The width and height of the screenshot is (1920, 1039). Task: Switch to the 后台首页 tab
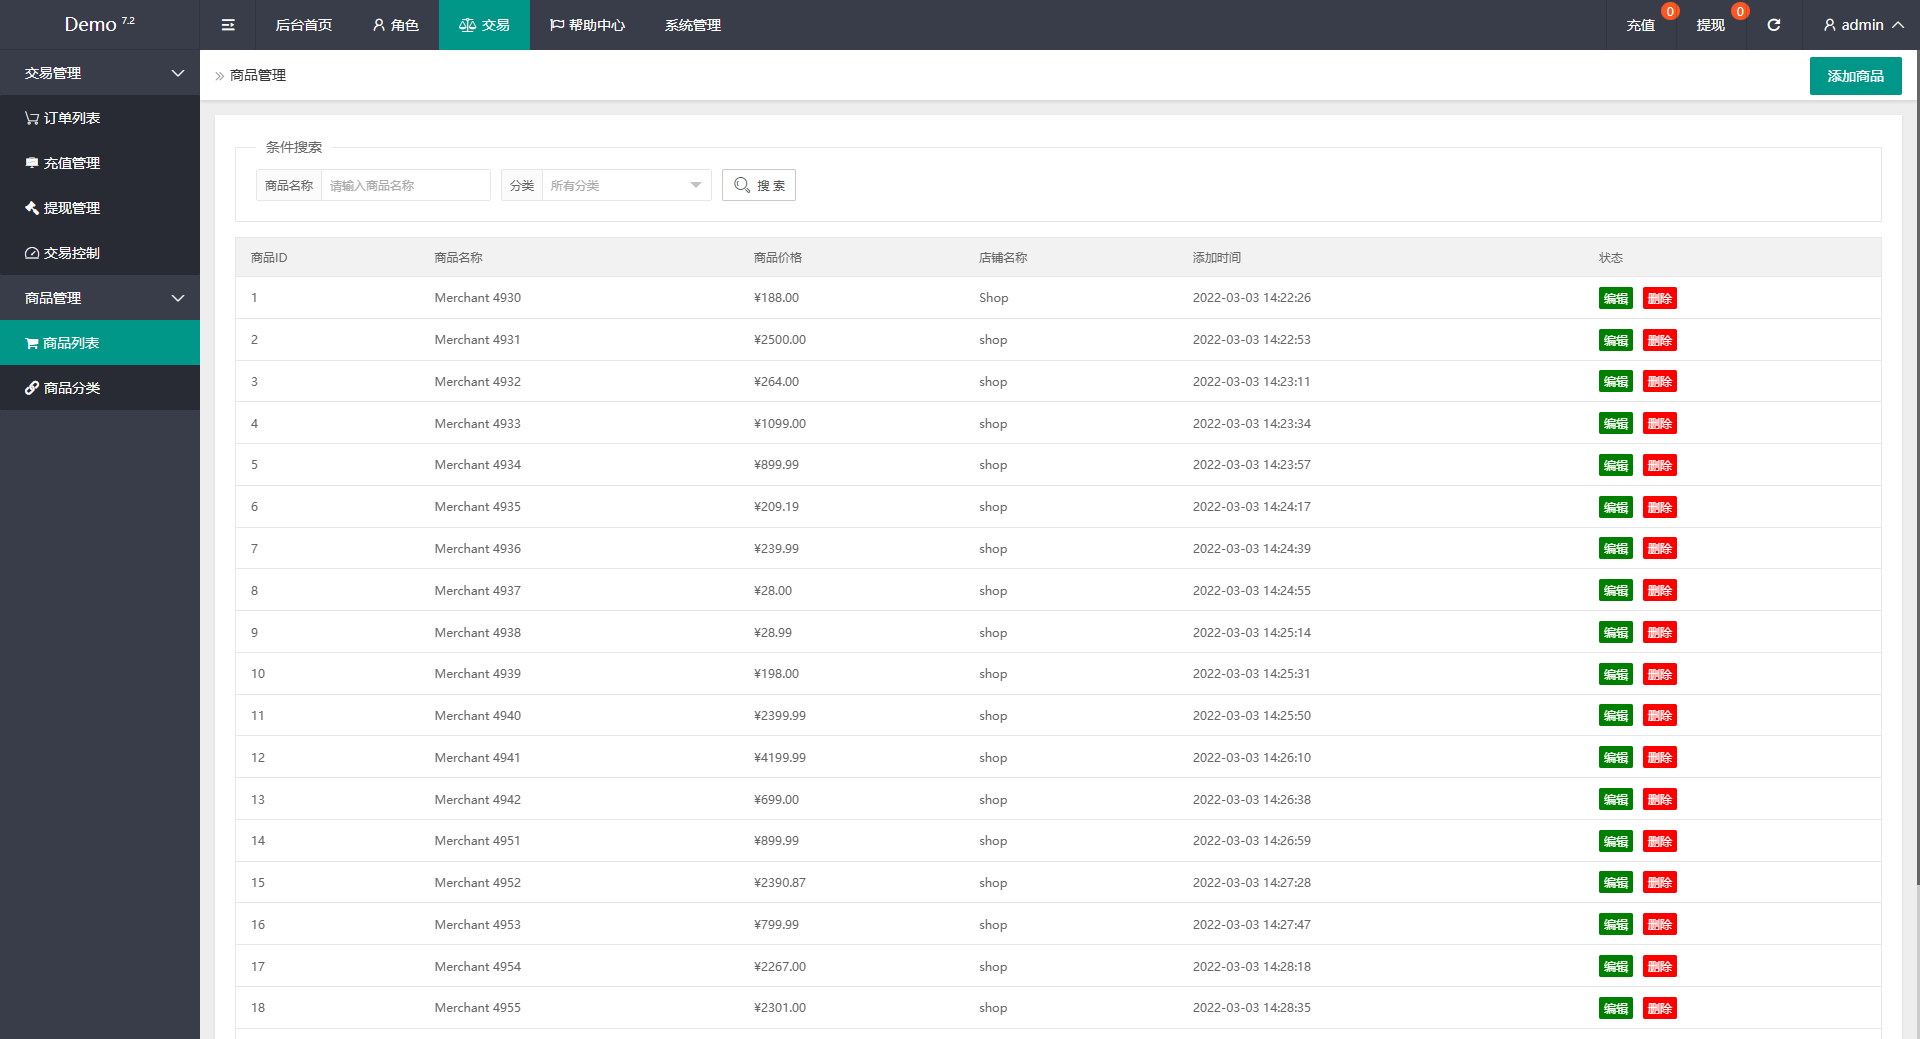pyautogui.click(x=303, y=25)
